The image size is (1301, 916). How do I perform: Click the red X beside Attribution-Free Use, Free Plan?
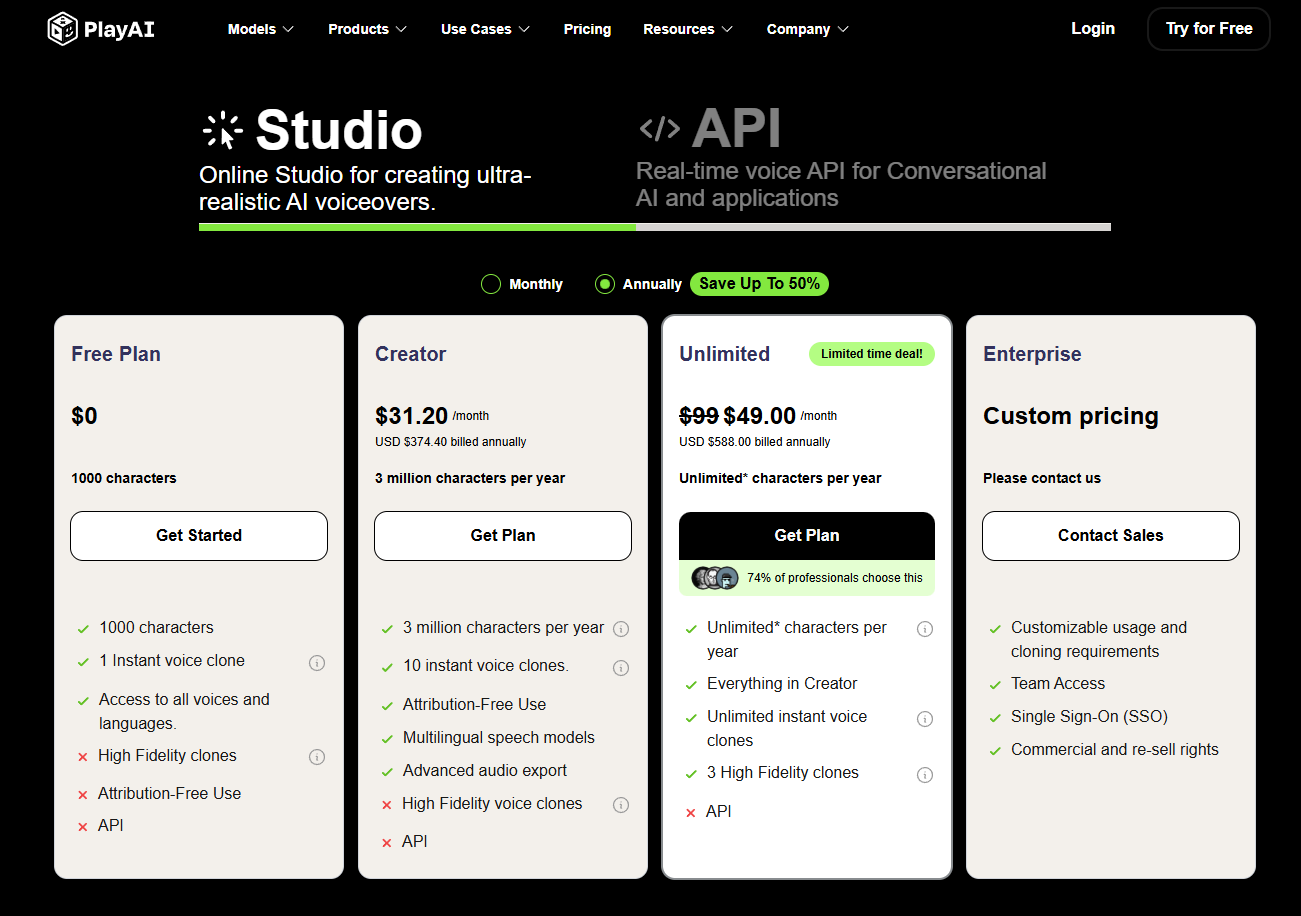[x=83, y=795]
